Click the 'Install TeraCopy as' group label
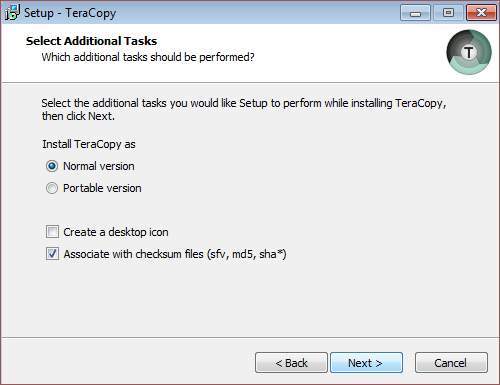Screen dimensions: 500x385 click(x=89, y=144)
